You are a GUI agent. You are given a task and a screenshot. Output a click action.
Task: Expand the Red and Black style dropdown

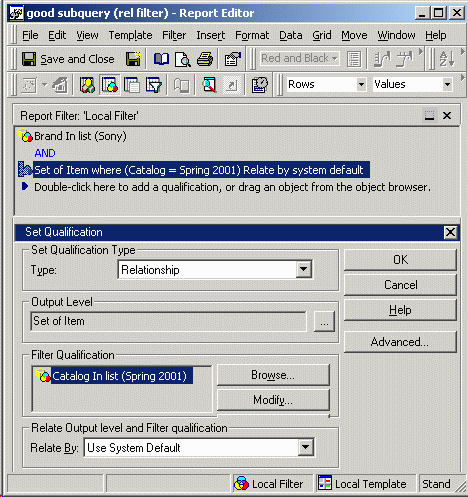click(334, 59)
